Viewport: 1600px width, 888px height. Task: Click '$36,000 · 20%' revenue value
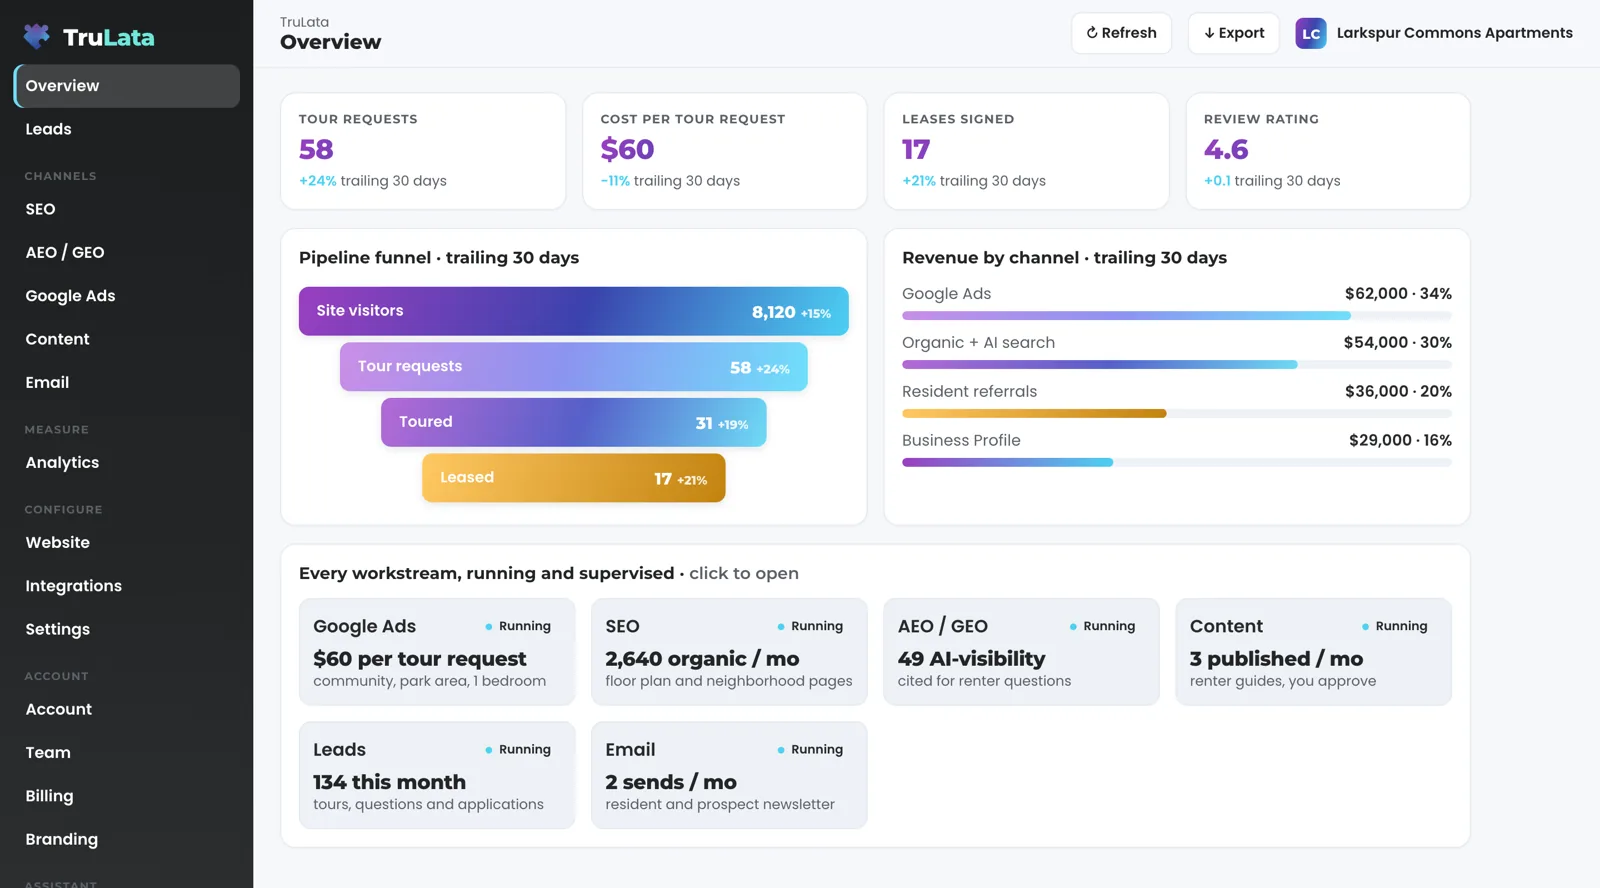(1398, 392)
